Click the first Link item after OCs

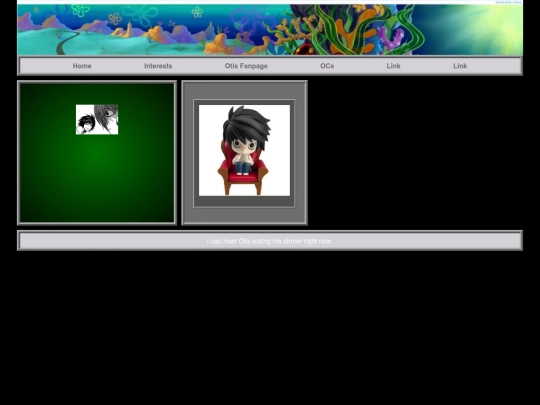[393, 66]
